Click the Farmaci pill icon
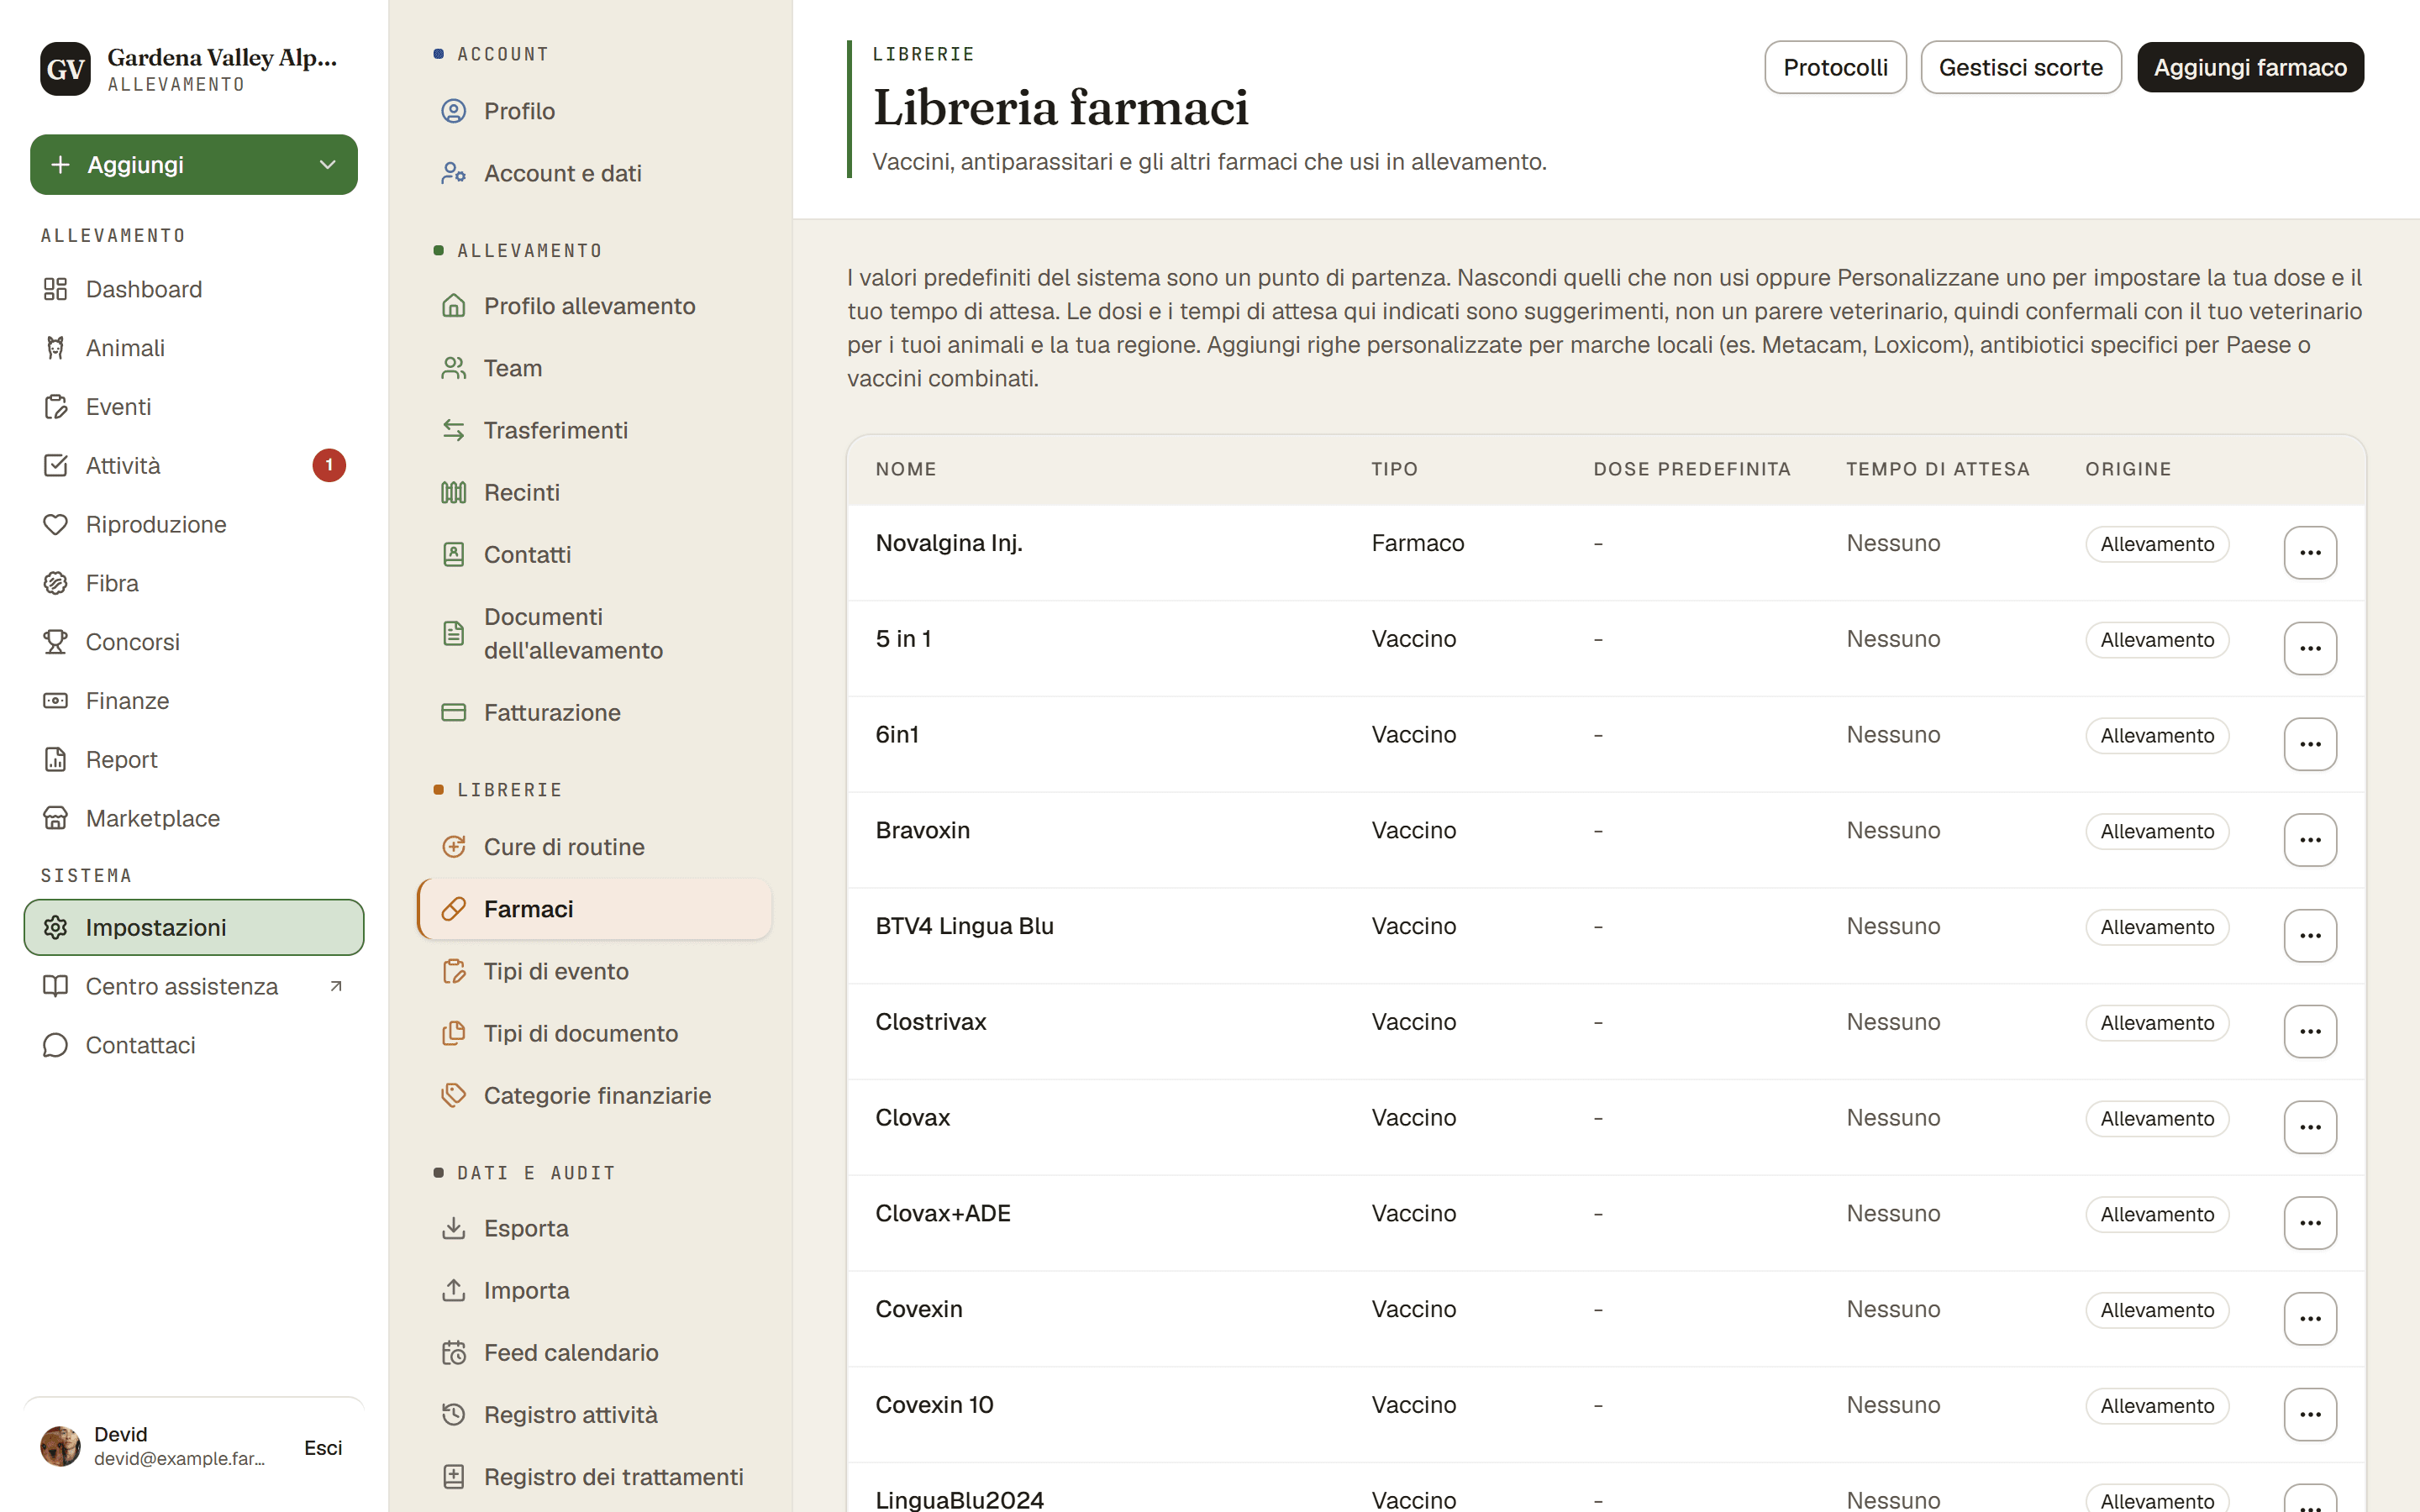Viewport: 2420px width, 1512px height. (x=454, y=909)
